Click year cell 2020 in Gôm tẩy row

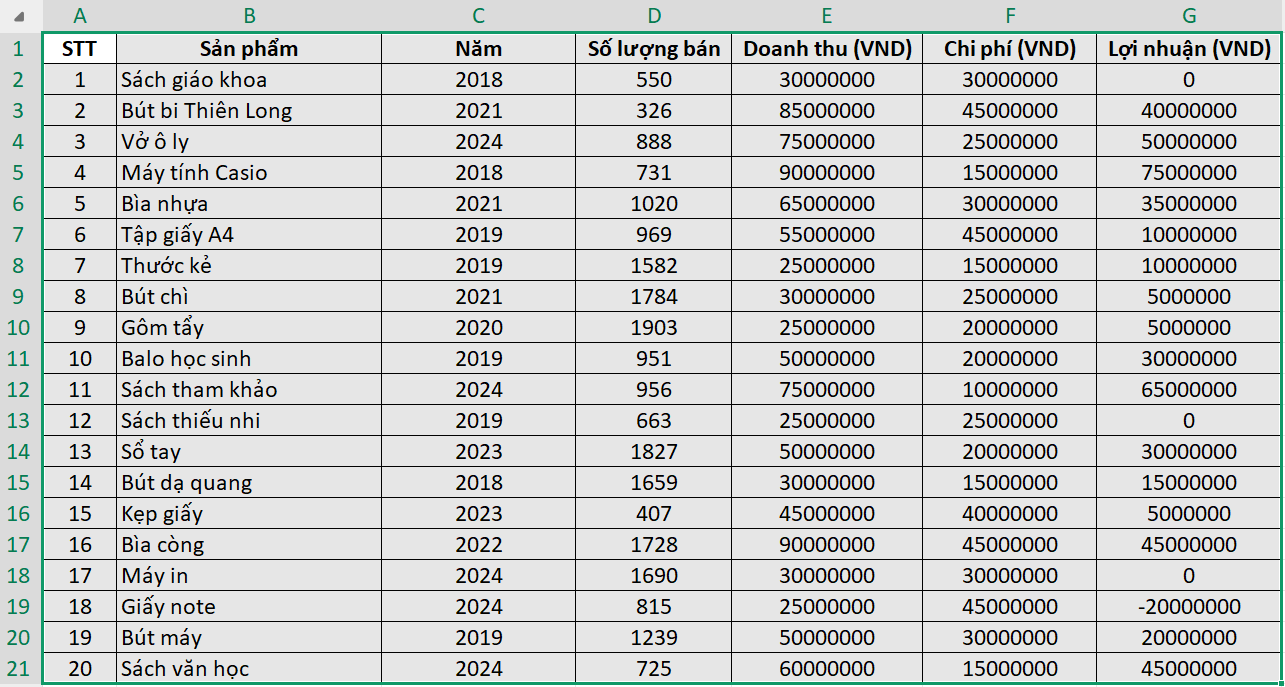pos(479,328)
